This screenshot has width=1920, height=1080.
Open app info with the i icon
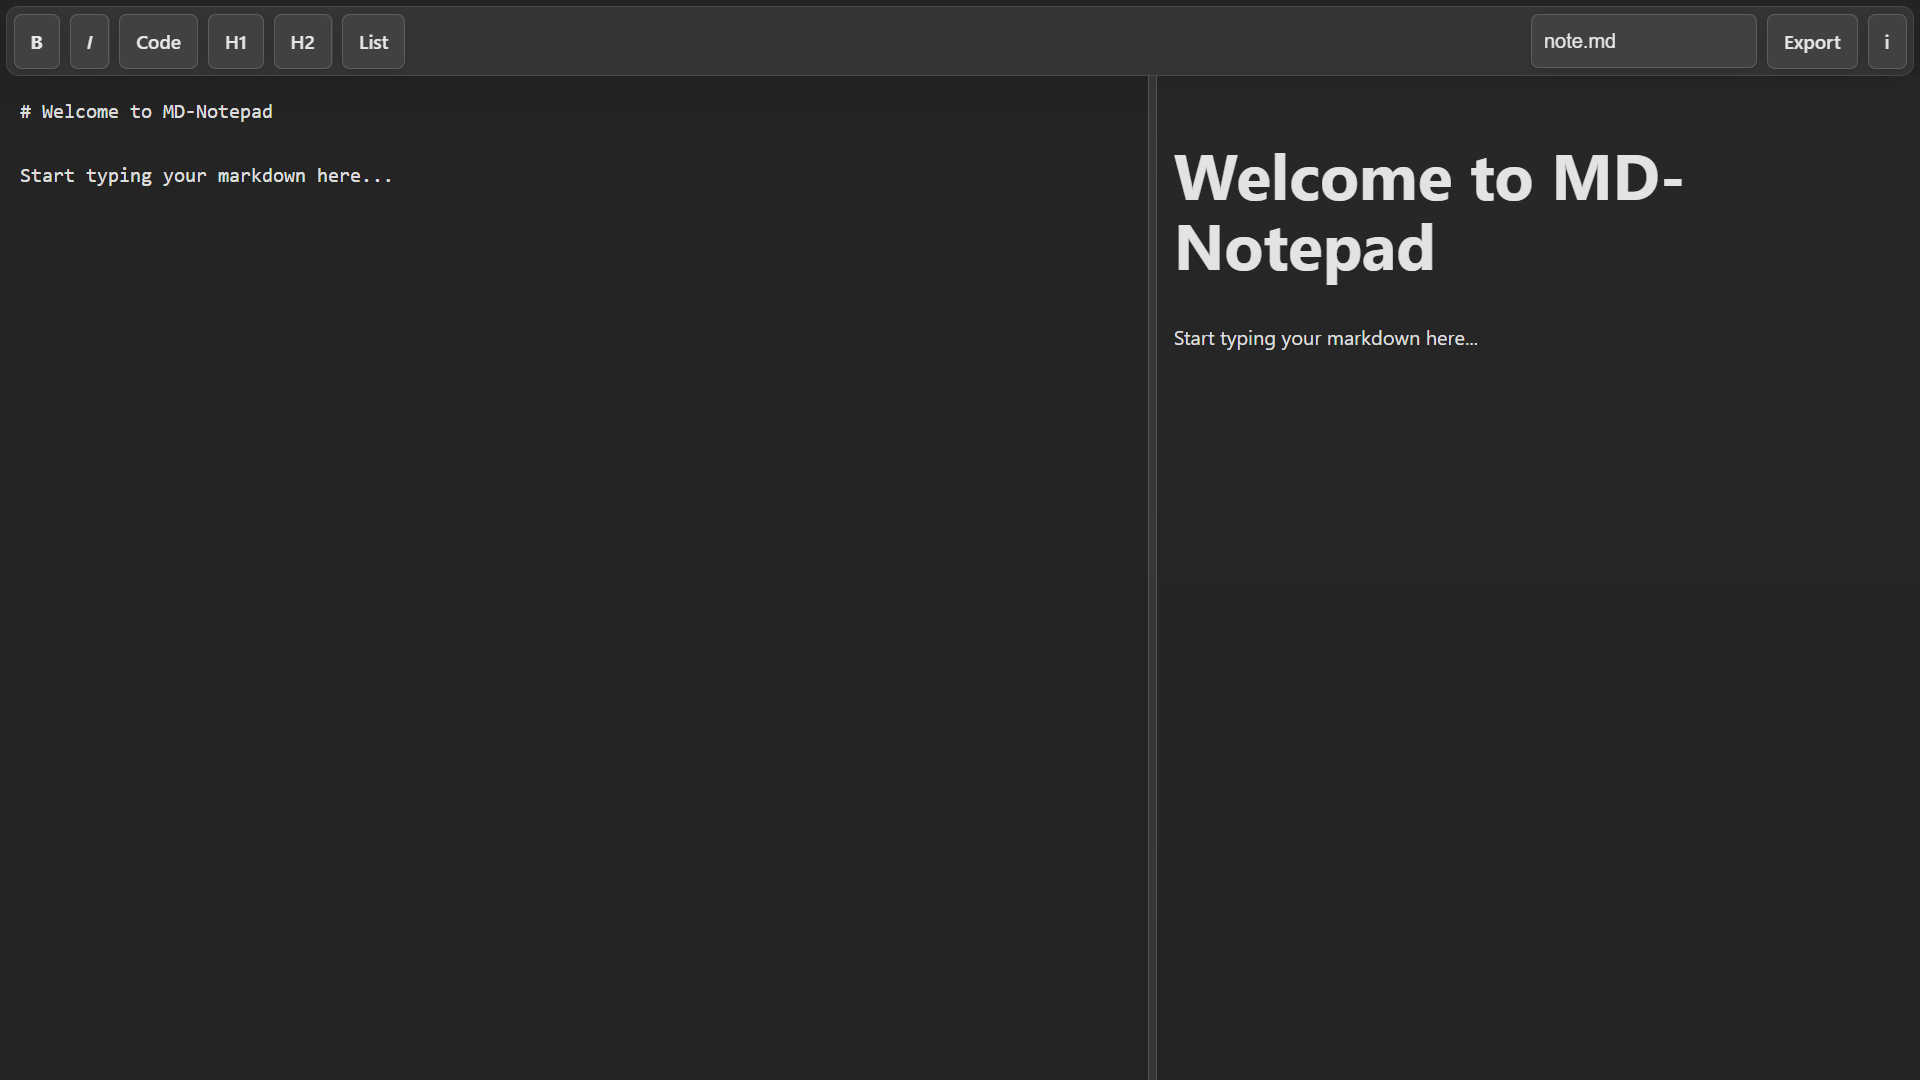(x=1886, y=41)
